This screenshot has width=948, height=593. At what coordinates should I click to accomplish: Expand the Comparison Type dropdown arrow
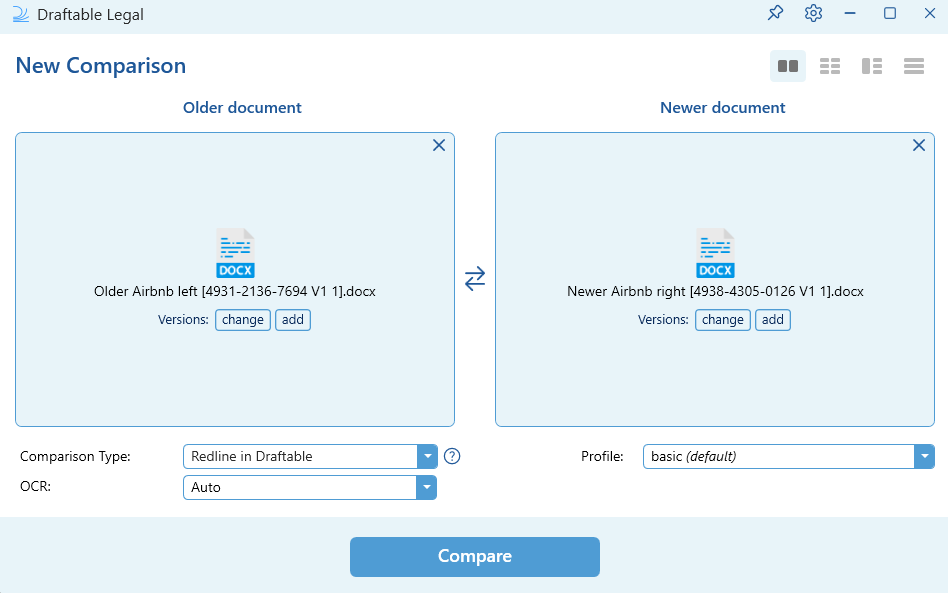coord(427,456)
